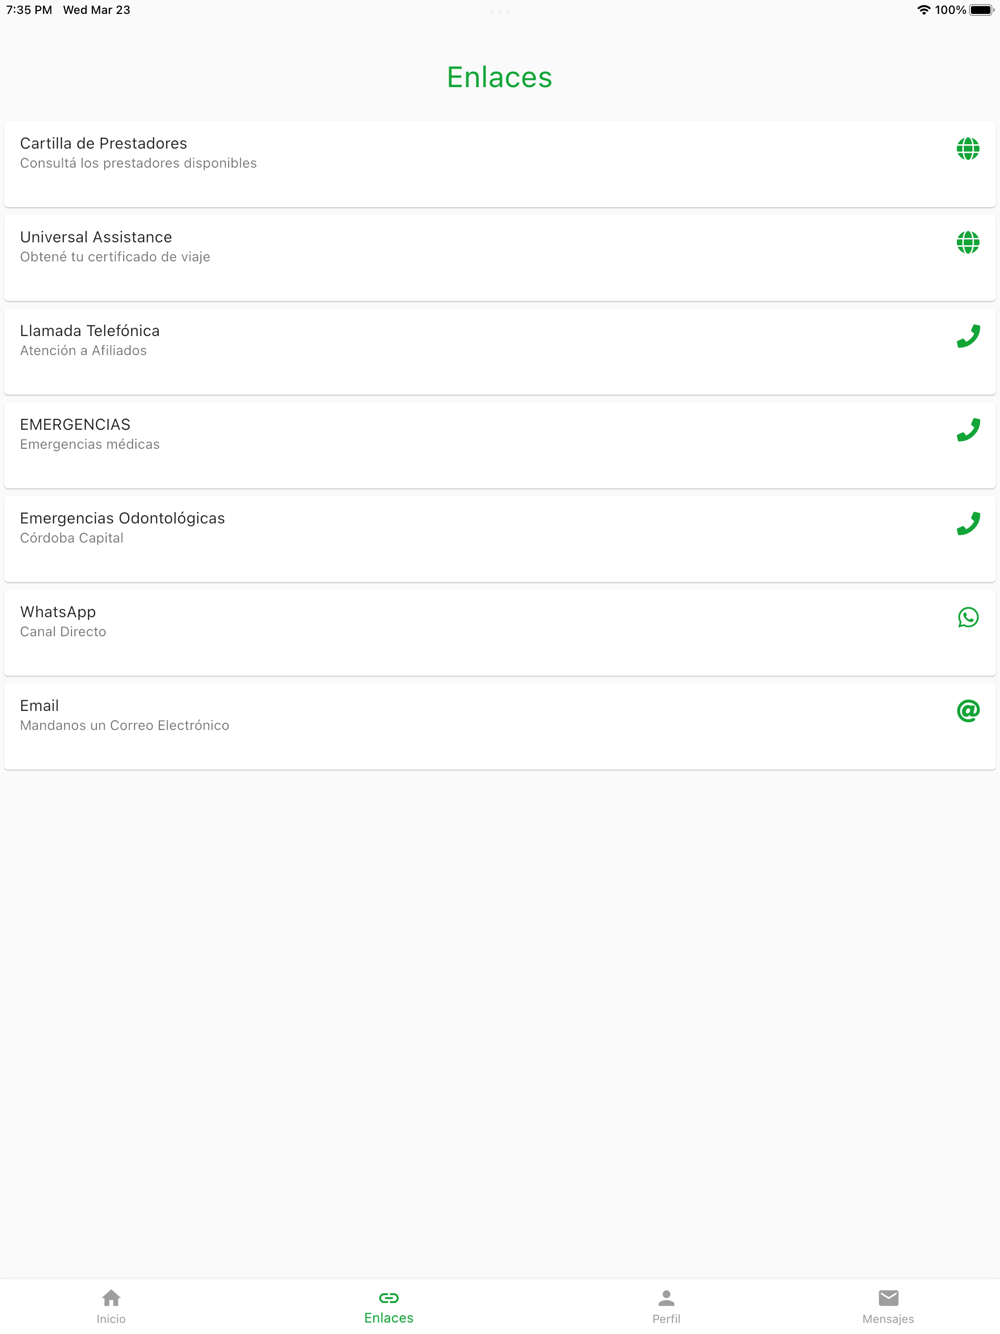1000x1334 pixels.
Task: Open the Mensajes tab
Action: pyautogui.click(x=888, y=1306)
